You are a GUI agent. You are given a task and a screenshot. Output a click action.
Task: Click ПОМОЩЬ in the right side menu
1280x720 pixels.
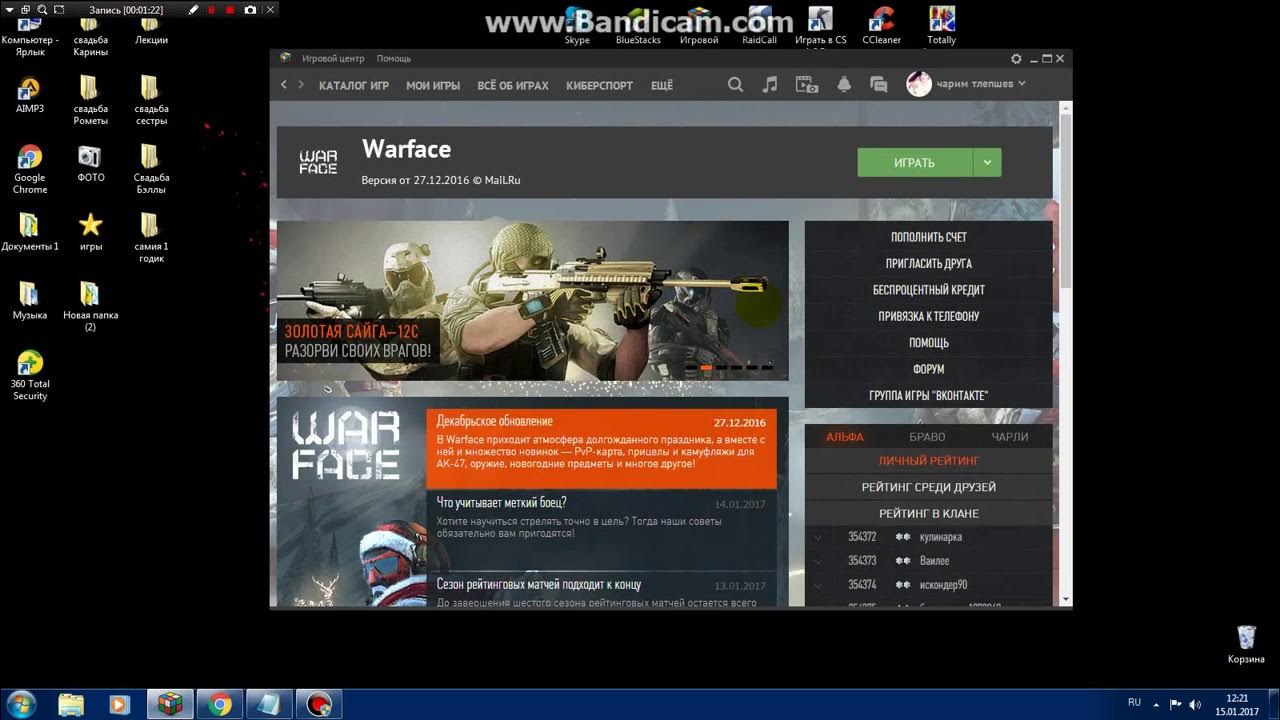point(929,343)
